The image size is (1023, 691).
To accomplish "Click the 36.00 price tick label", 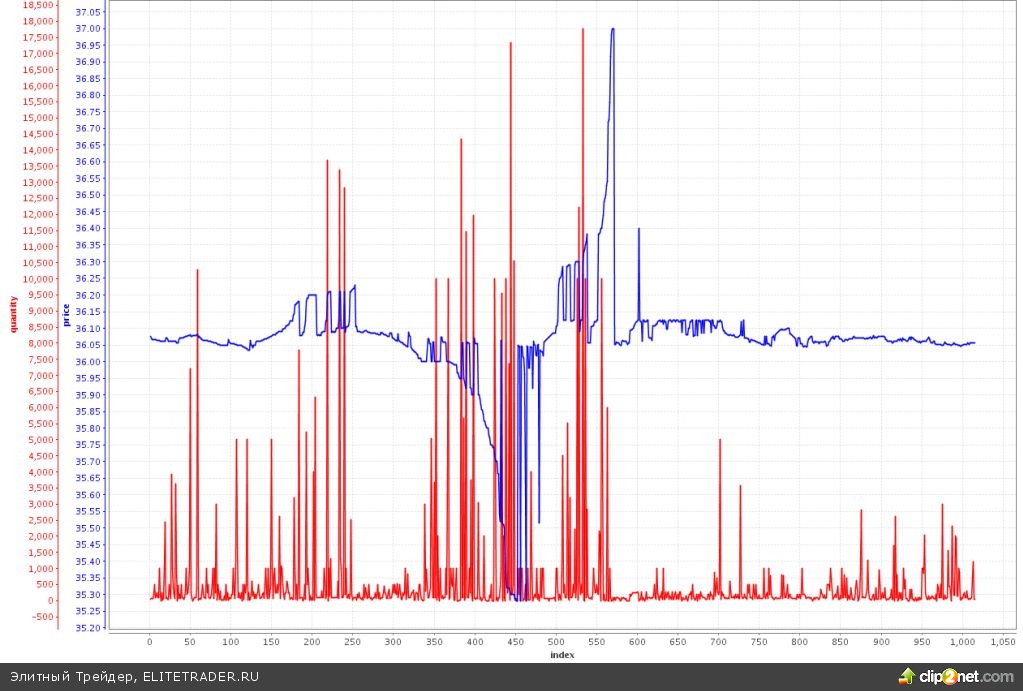I will pyautogui.click(x=88, y=362).
